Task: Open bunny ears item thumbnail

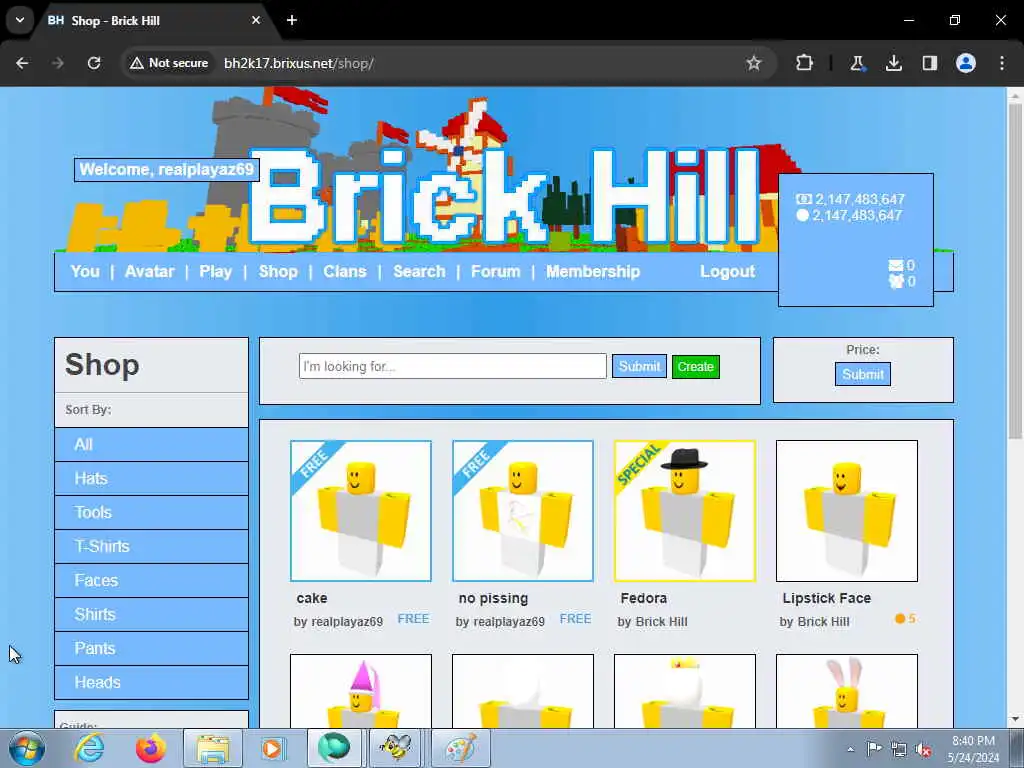Action: 847,691
